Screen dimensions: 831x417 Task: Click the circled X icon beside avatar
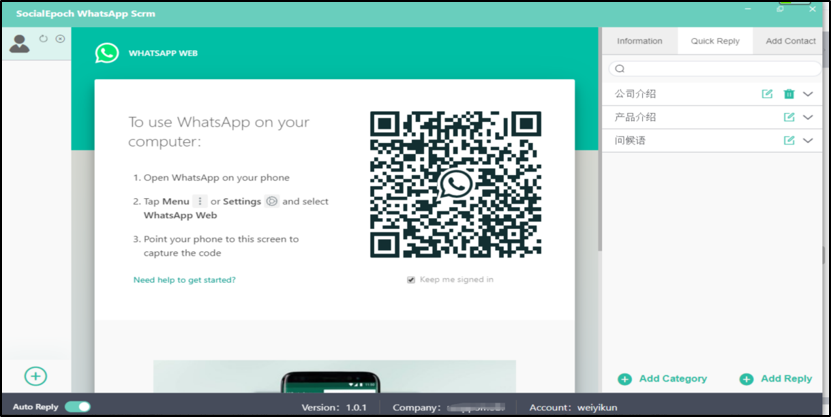click(60, 39)
